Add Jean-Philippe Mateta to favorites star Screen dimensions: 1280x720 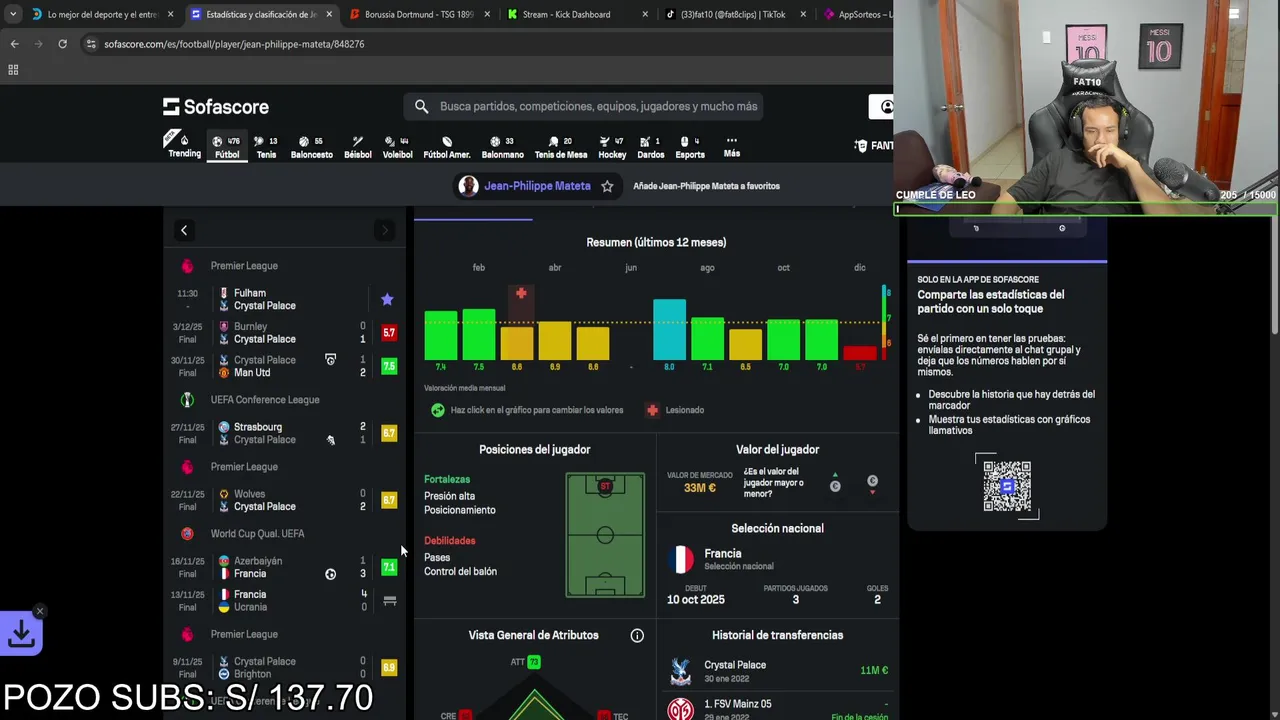tap(607, 186)
